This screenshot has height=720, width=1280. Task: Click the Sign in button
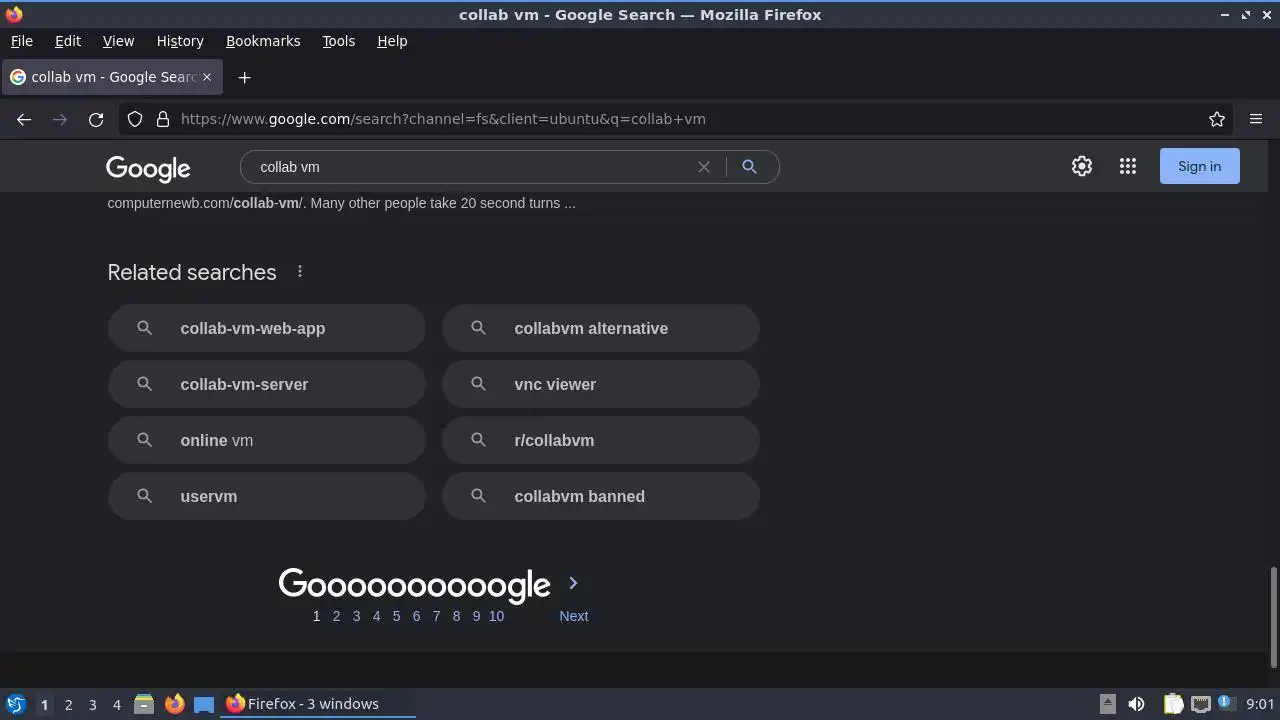point(1199,166)
